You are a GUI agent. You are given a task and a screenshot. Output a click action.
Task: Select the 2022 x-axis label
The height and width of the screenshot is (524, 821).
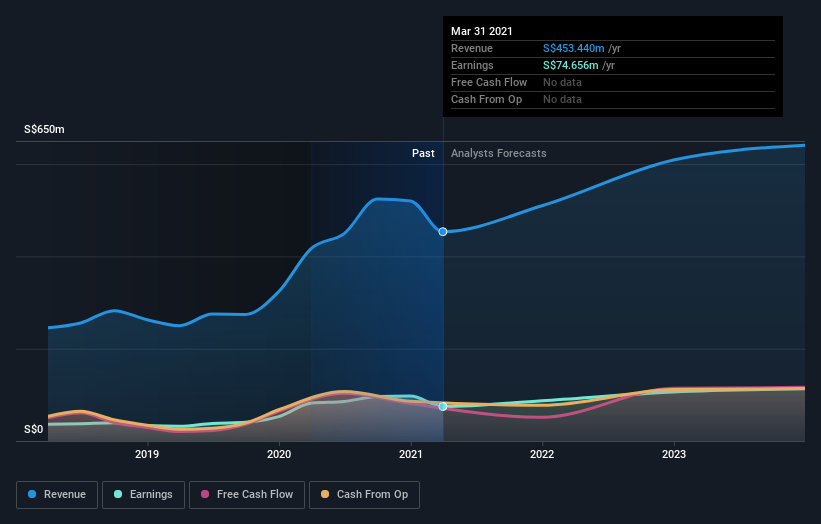click(542, 454)
